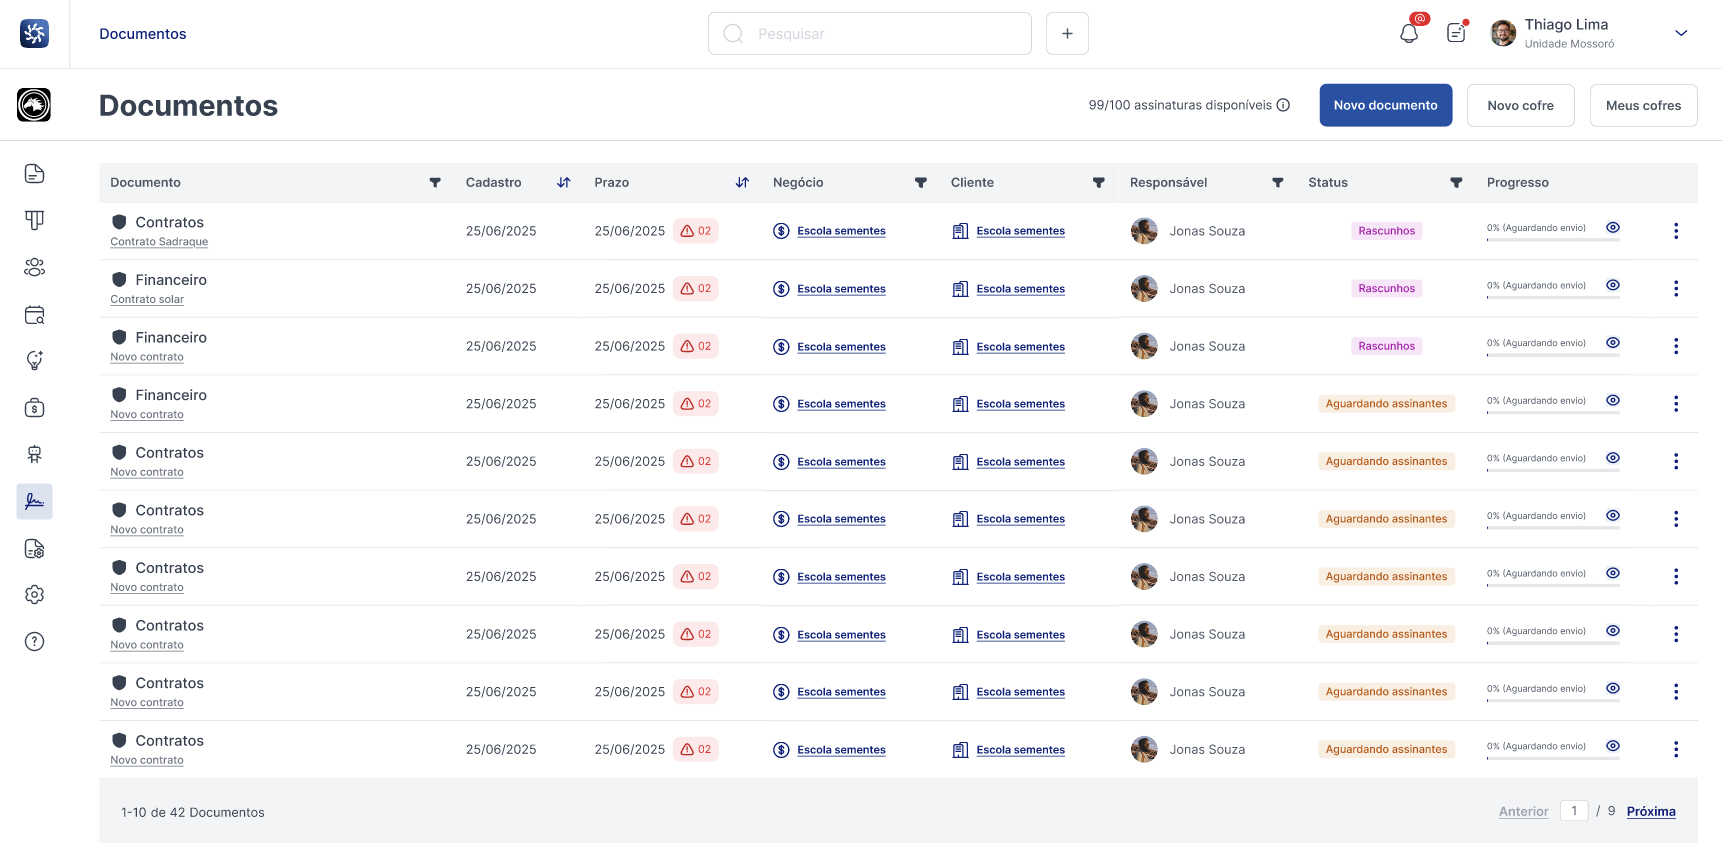Click the blue app logo at top left

point(34,33)
